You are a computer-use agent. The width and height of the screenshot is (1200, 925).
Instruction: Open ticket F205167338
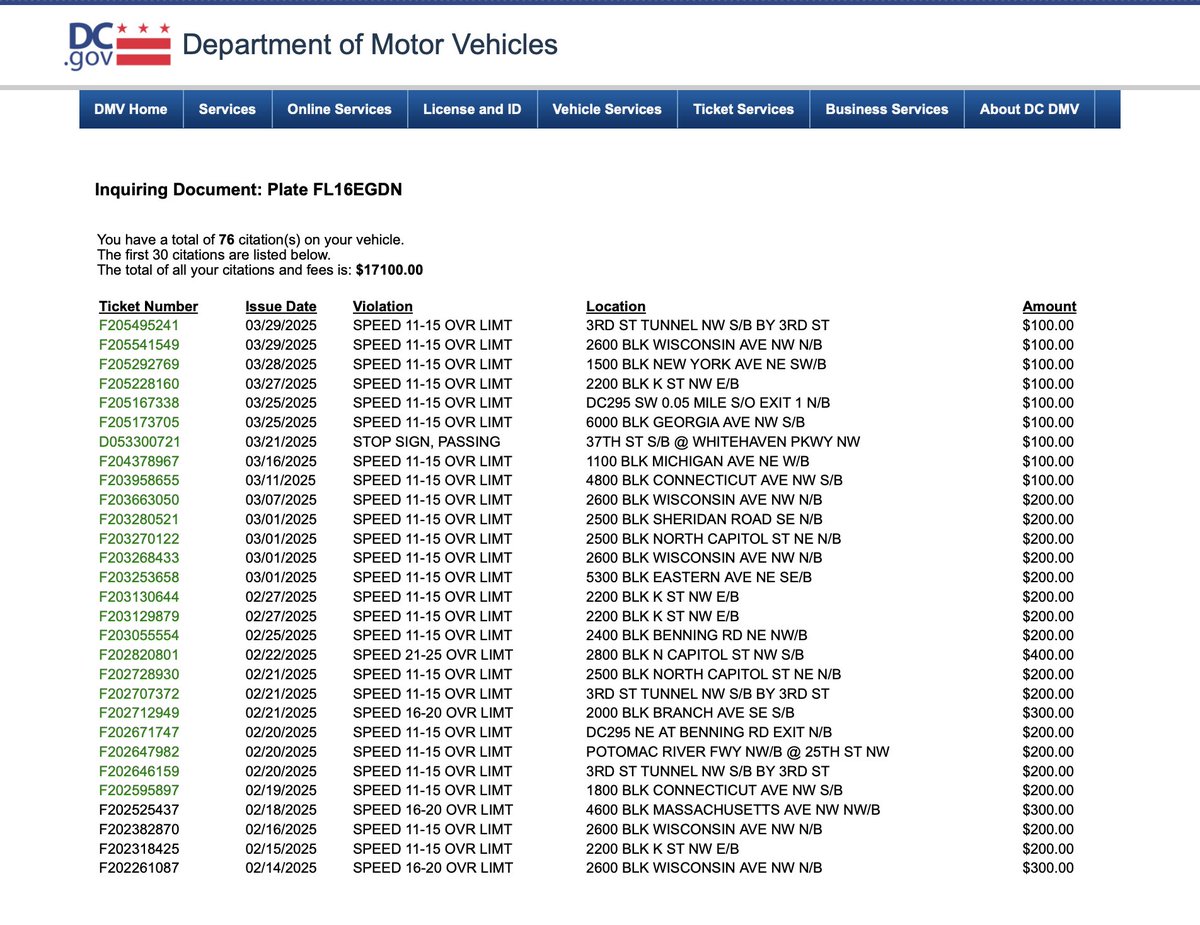[139, 403]
